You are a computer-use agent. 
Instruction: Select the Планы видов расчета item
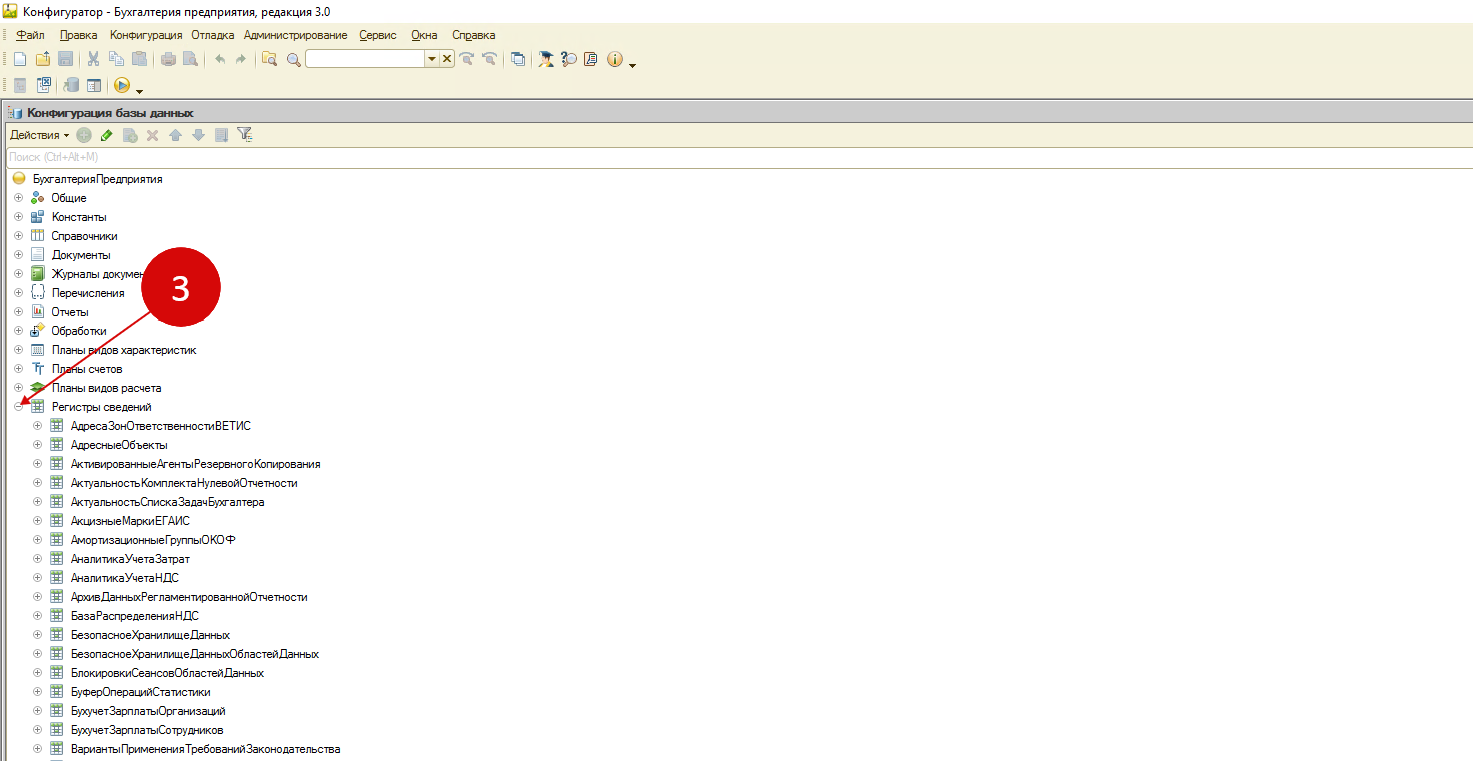coord(106,388)
